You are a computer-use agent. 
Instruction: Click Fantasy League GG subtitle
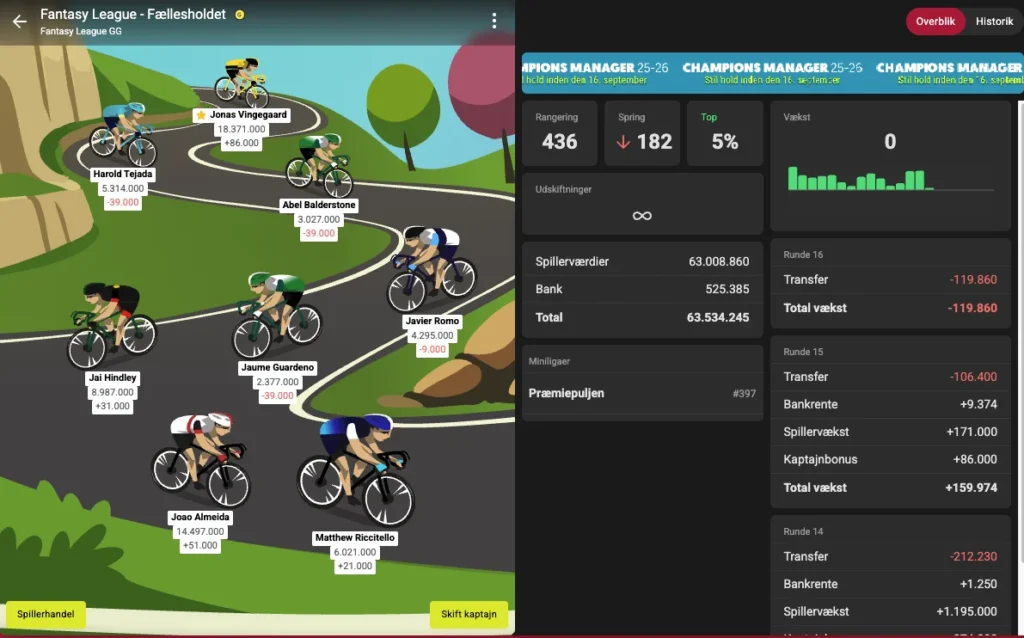tap(80, 31)
